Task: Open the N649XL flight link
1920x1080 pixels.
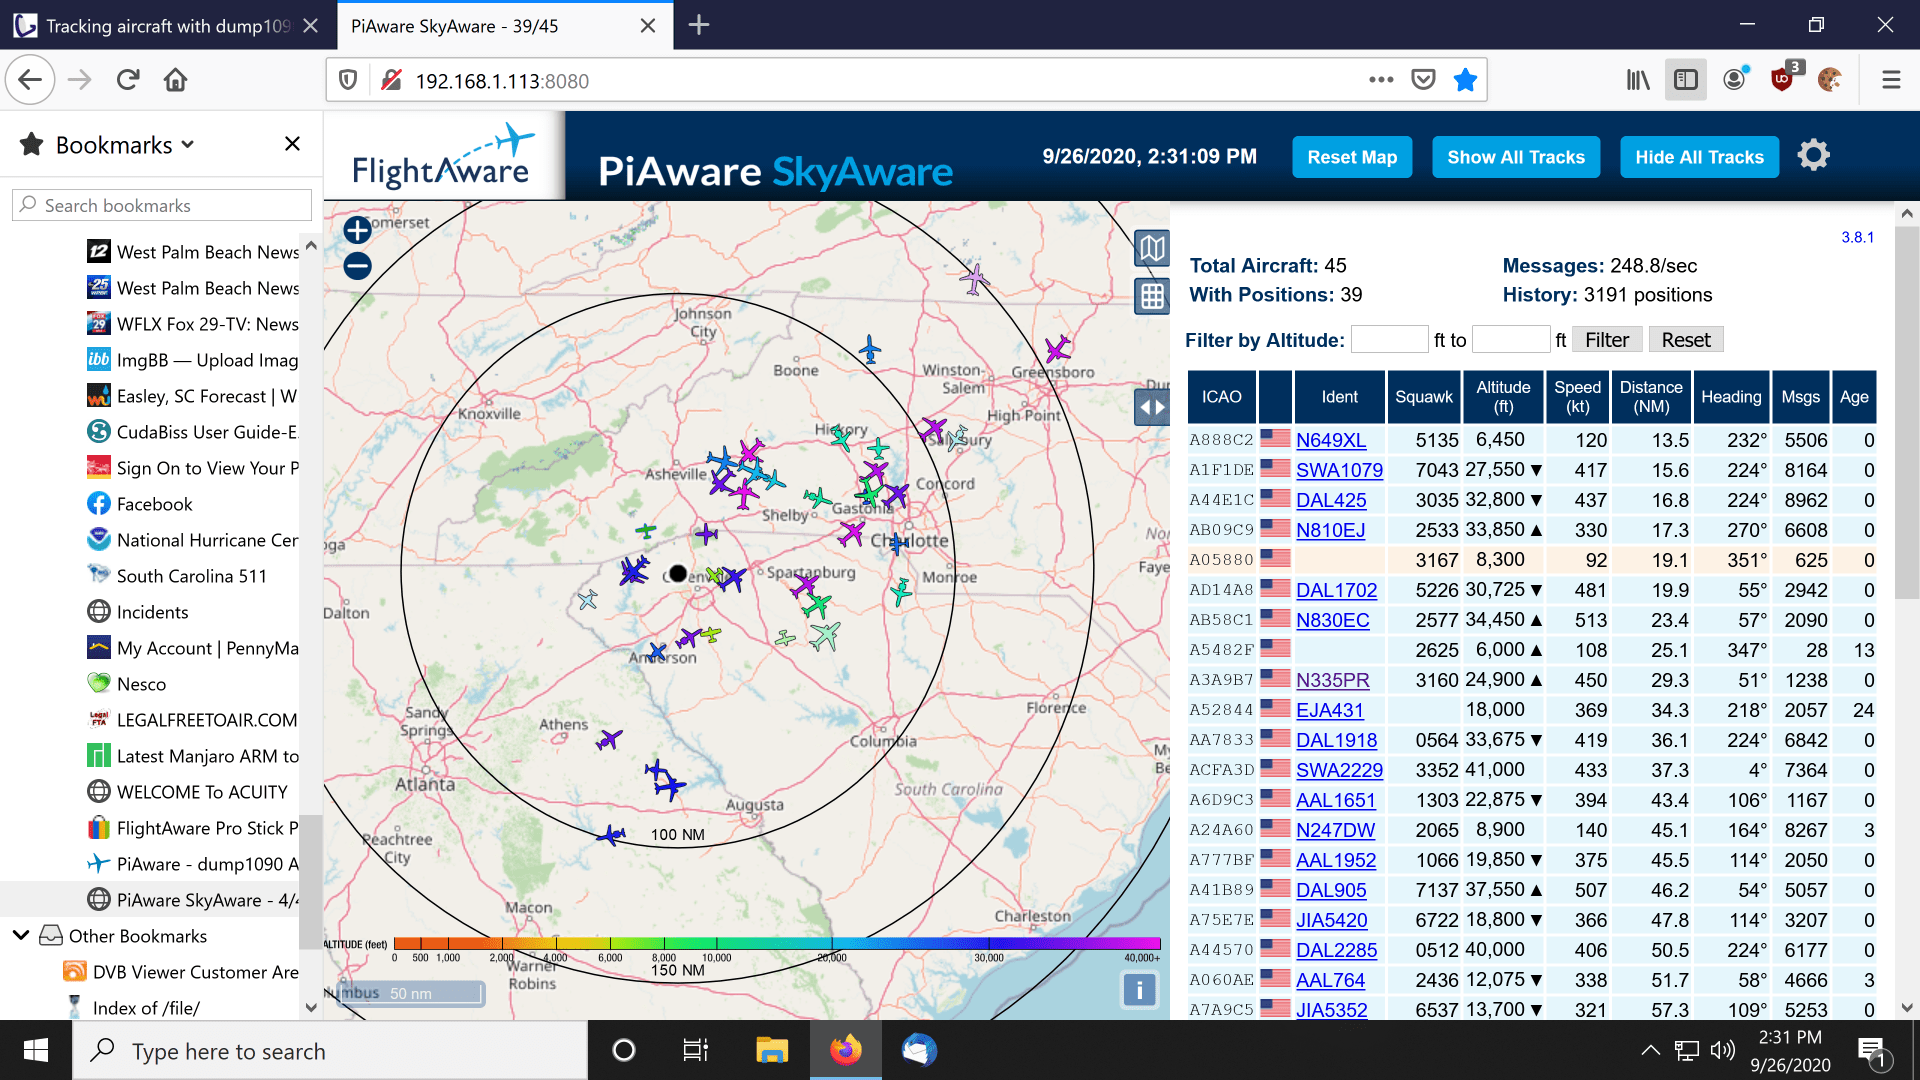Action: click(x=1331, y=440)
